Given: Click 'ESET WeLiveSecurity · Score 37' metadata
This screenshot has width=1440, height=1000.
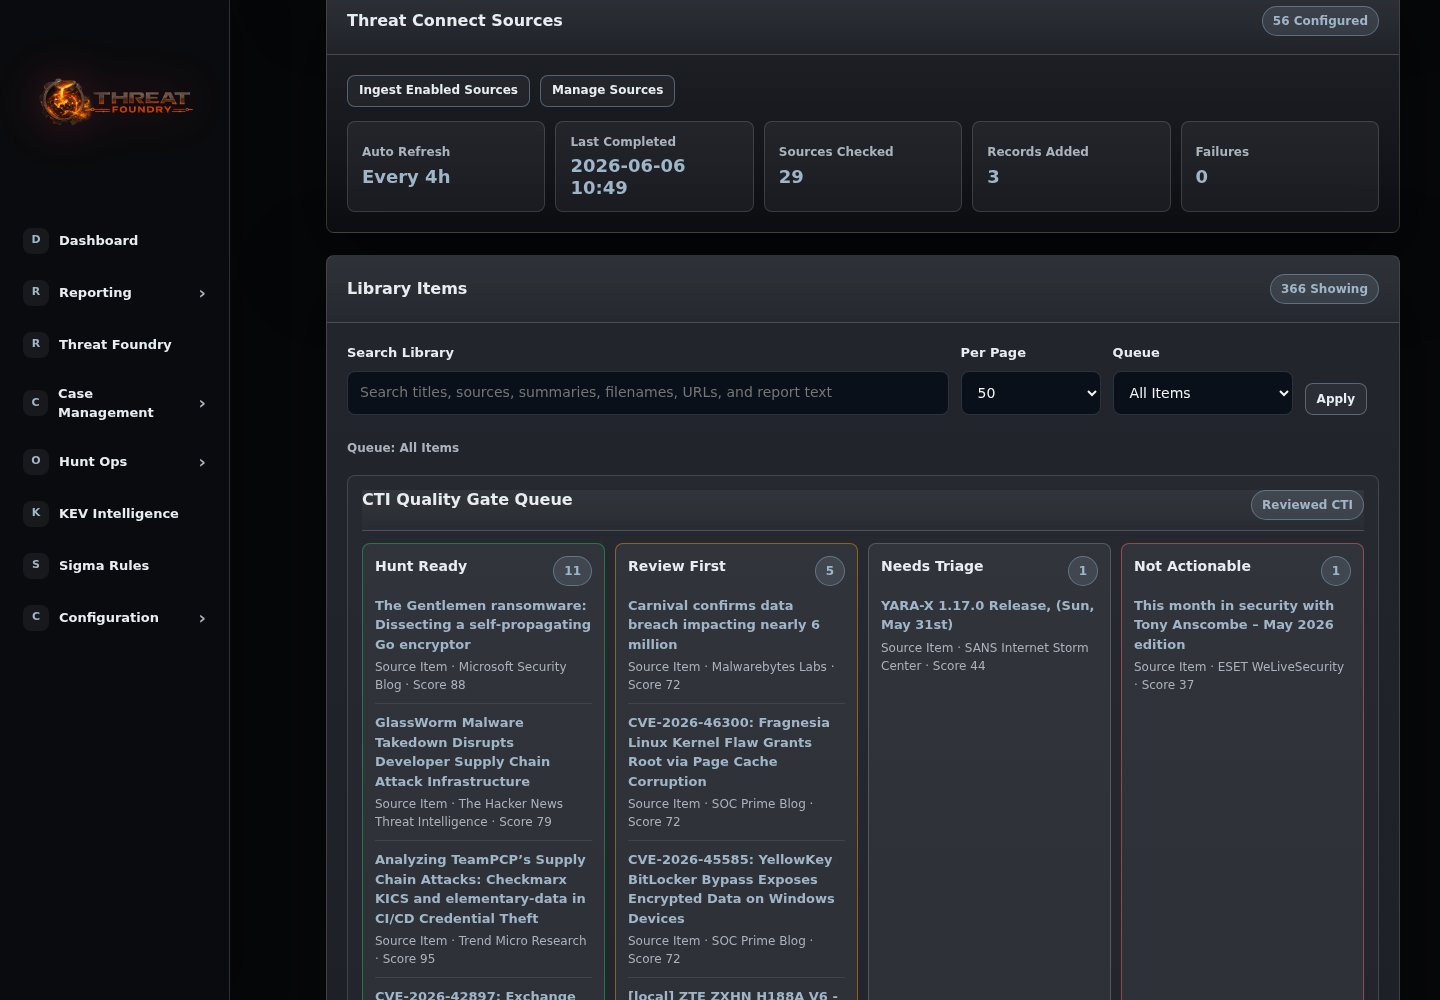Looking at the screenshot, I should coord(1239,676).
